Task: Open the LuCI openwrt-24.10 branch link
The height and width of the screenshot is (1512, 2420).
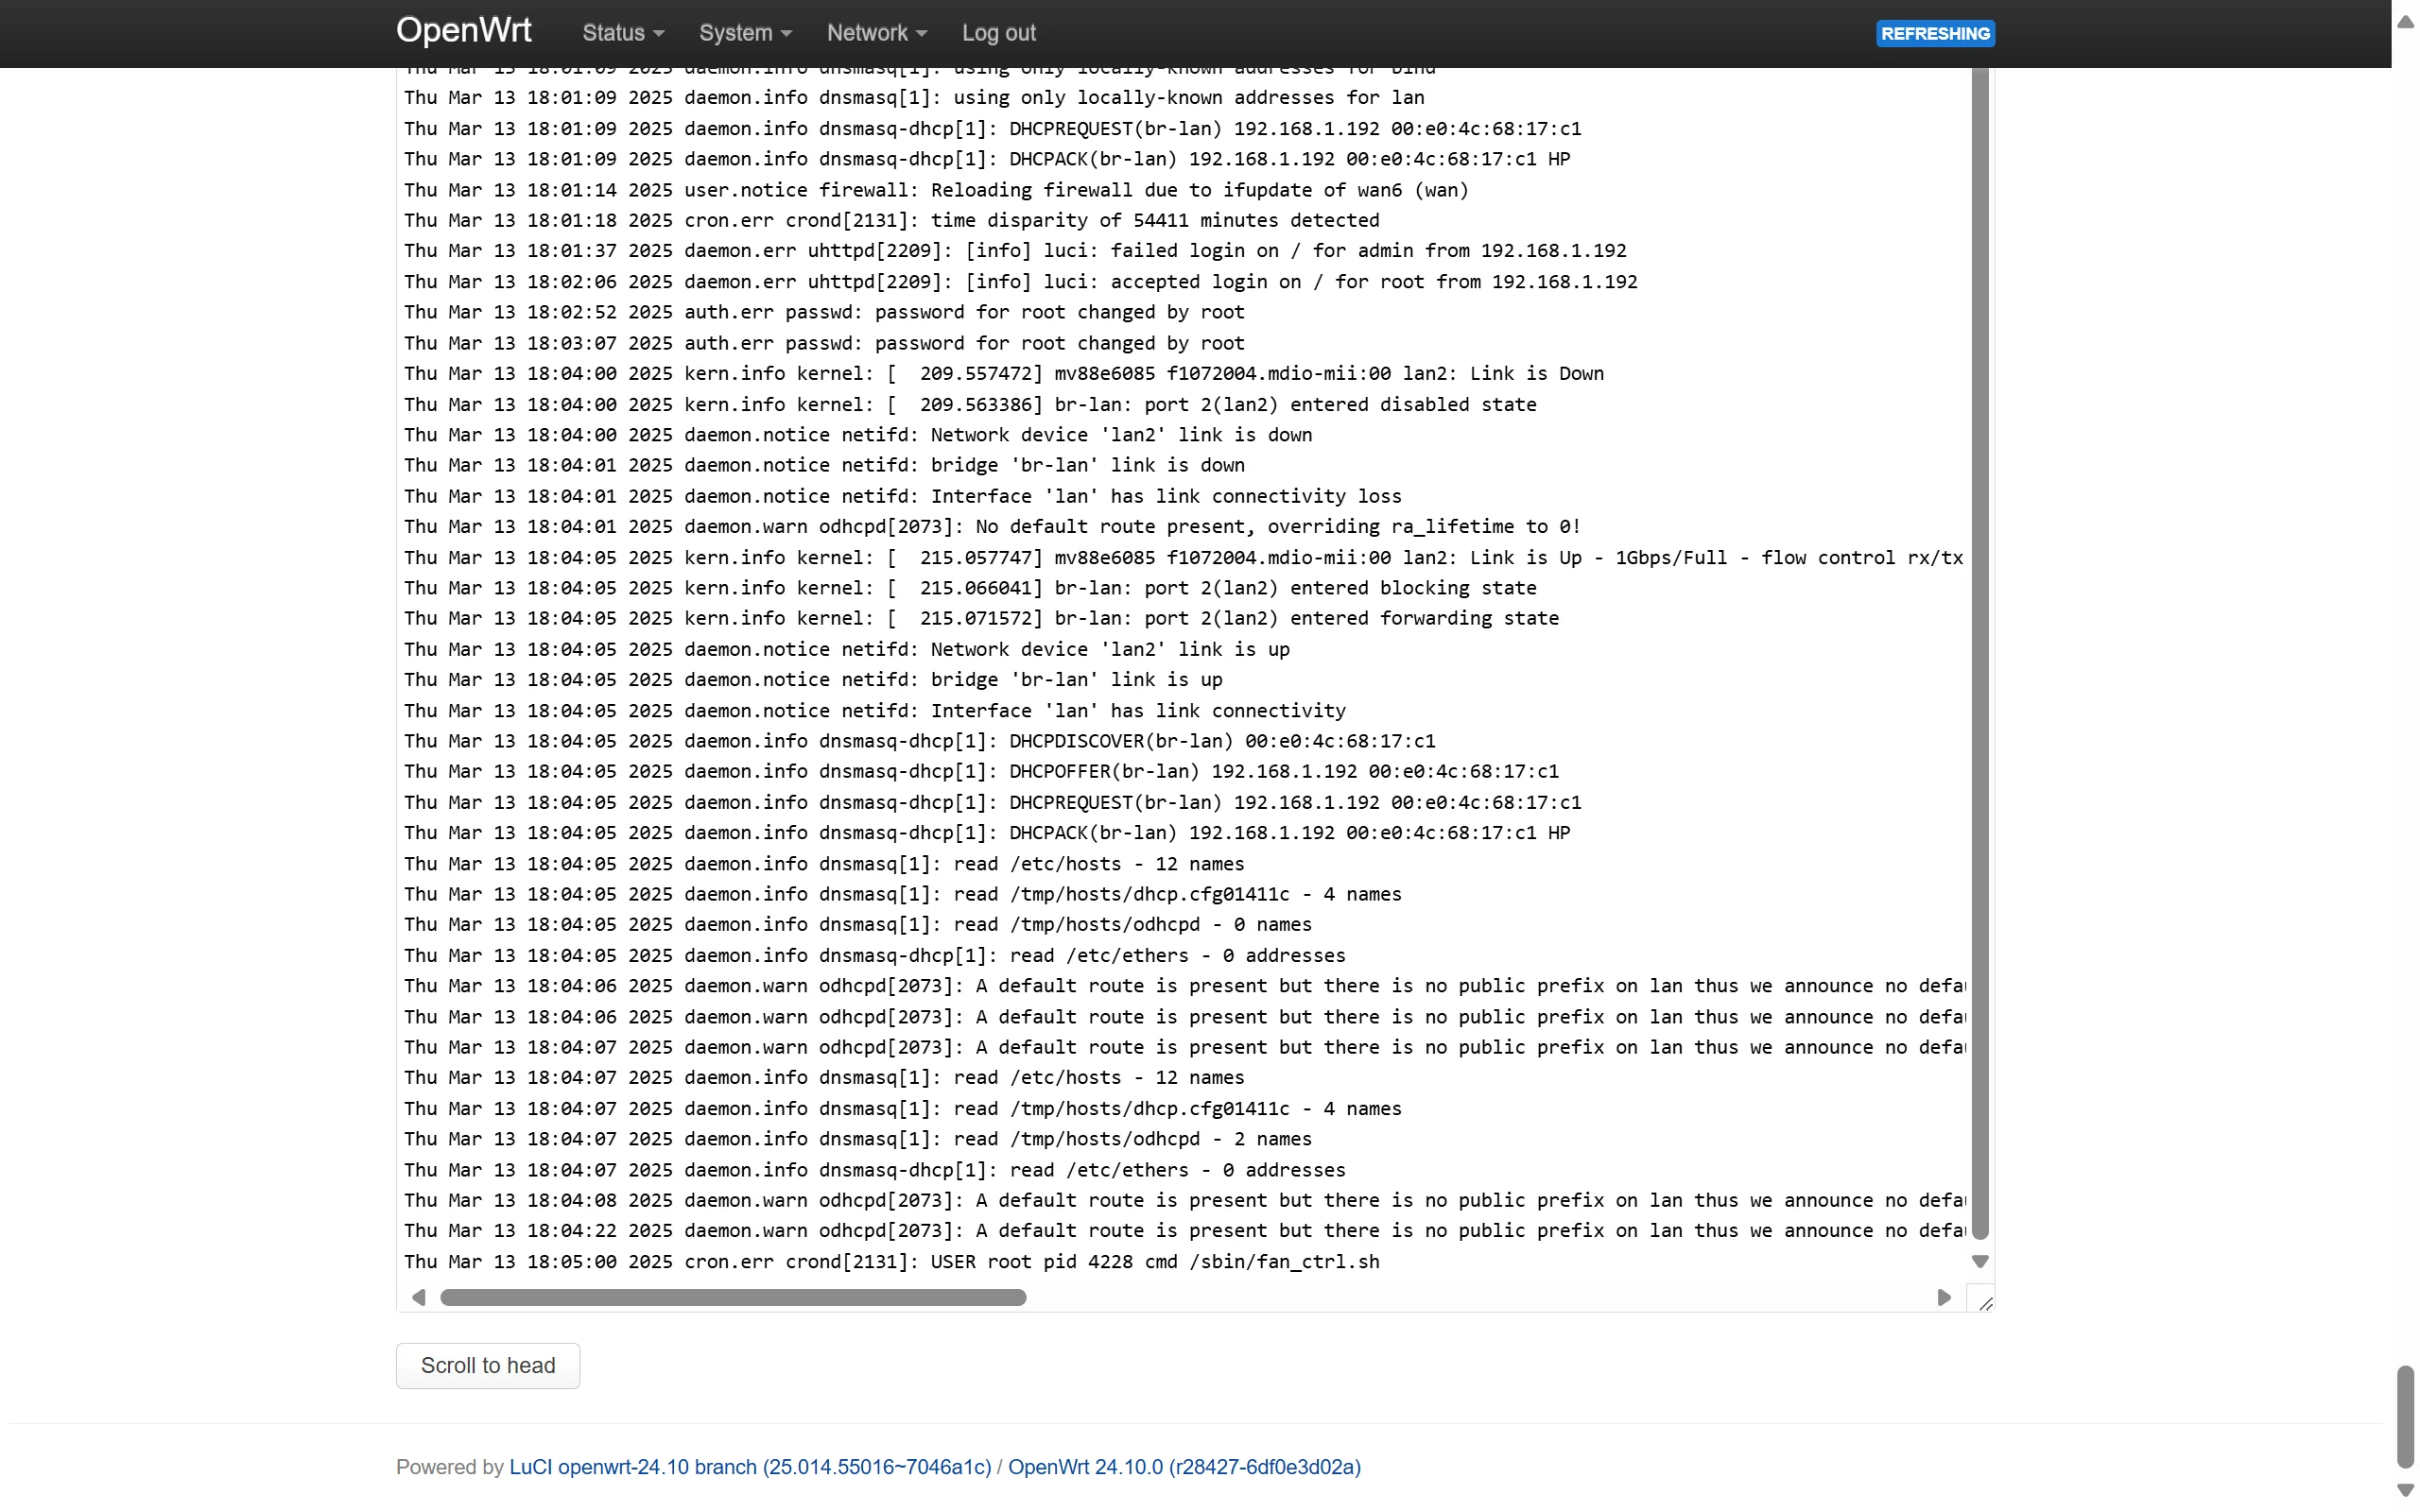Action: 750,1466
